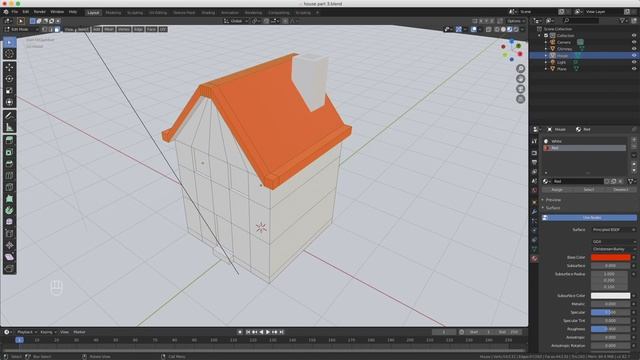Open the Options button in viewport header
Screen dimensions: 640x360
(x=516, y=21)
